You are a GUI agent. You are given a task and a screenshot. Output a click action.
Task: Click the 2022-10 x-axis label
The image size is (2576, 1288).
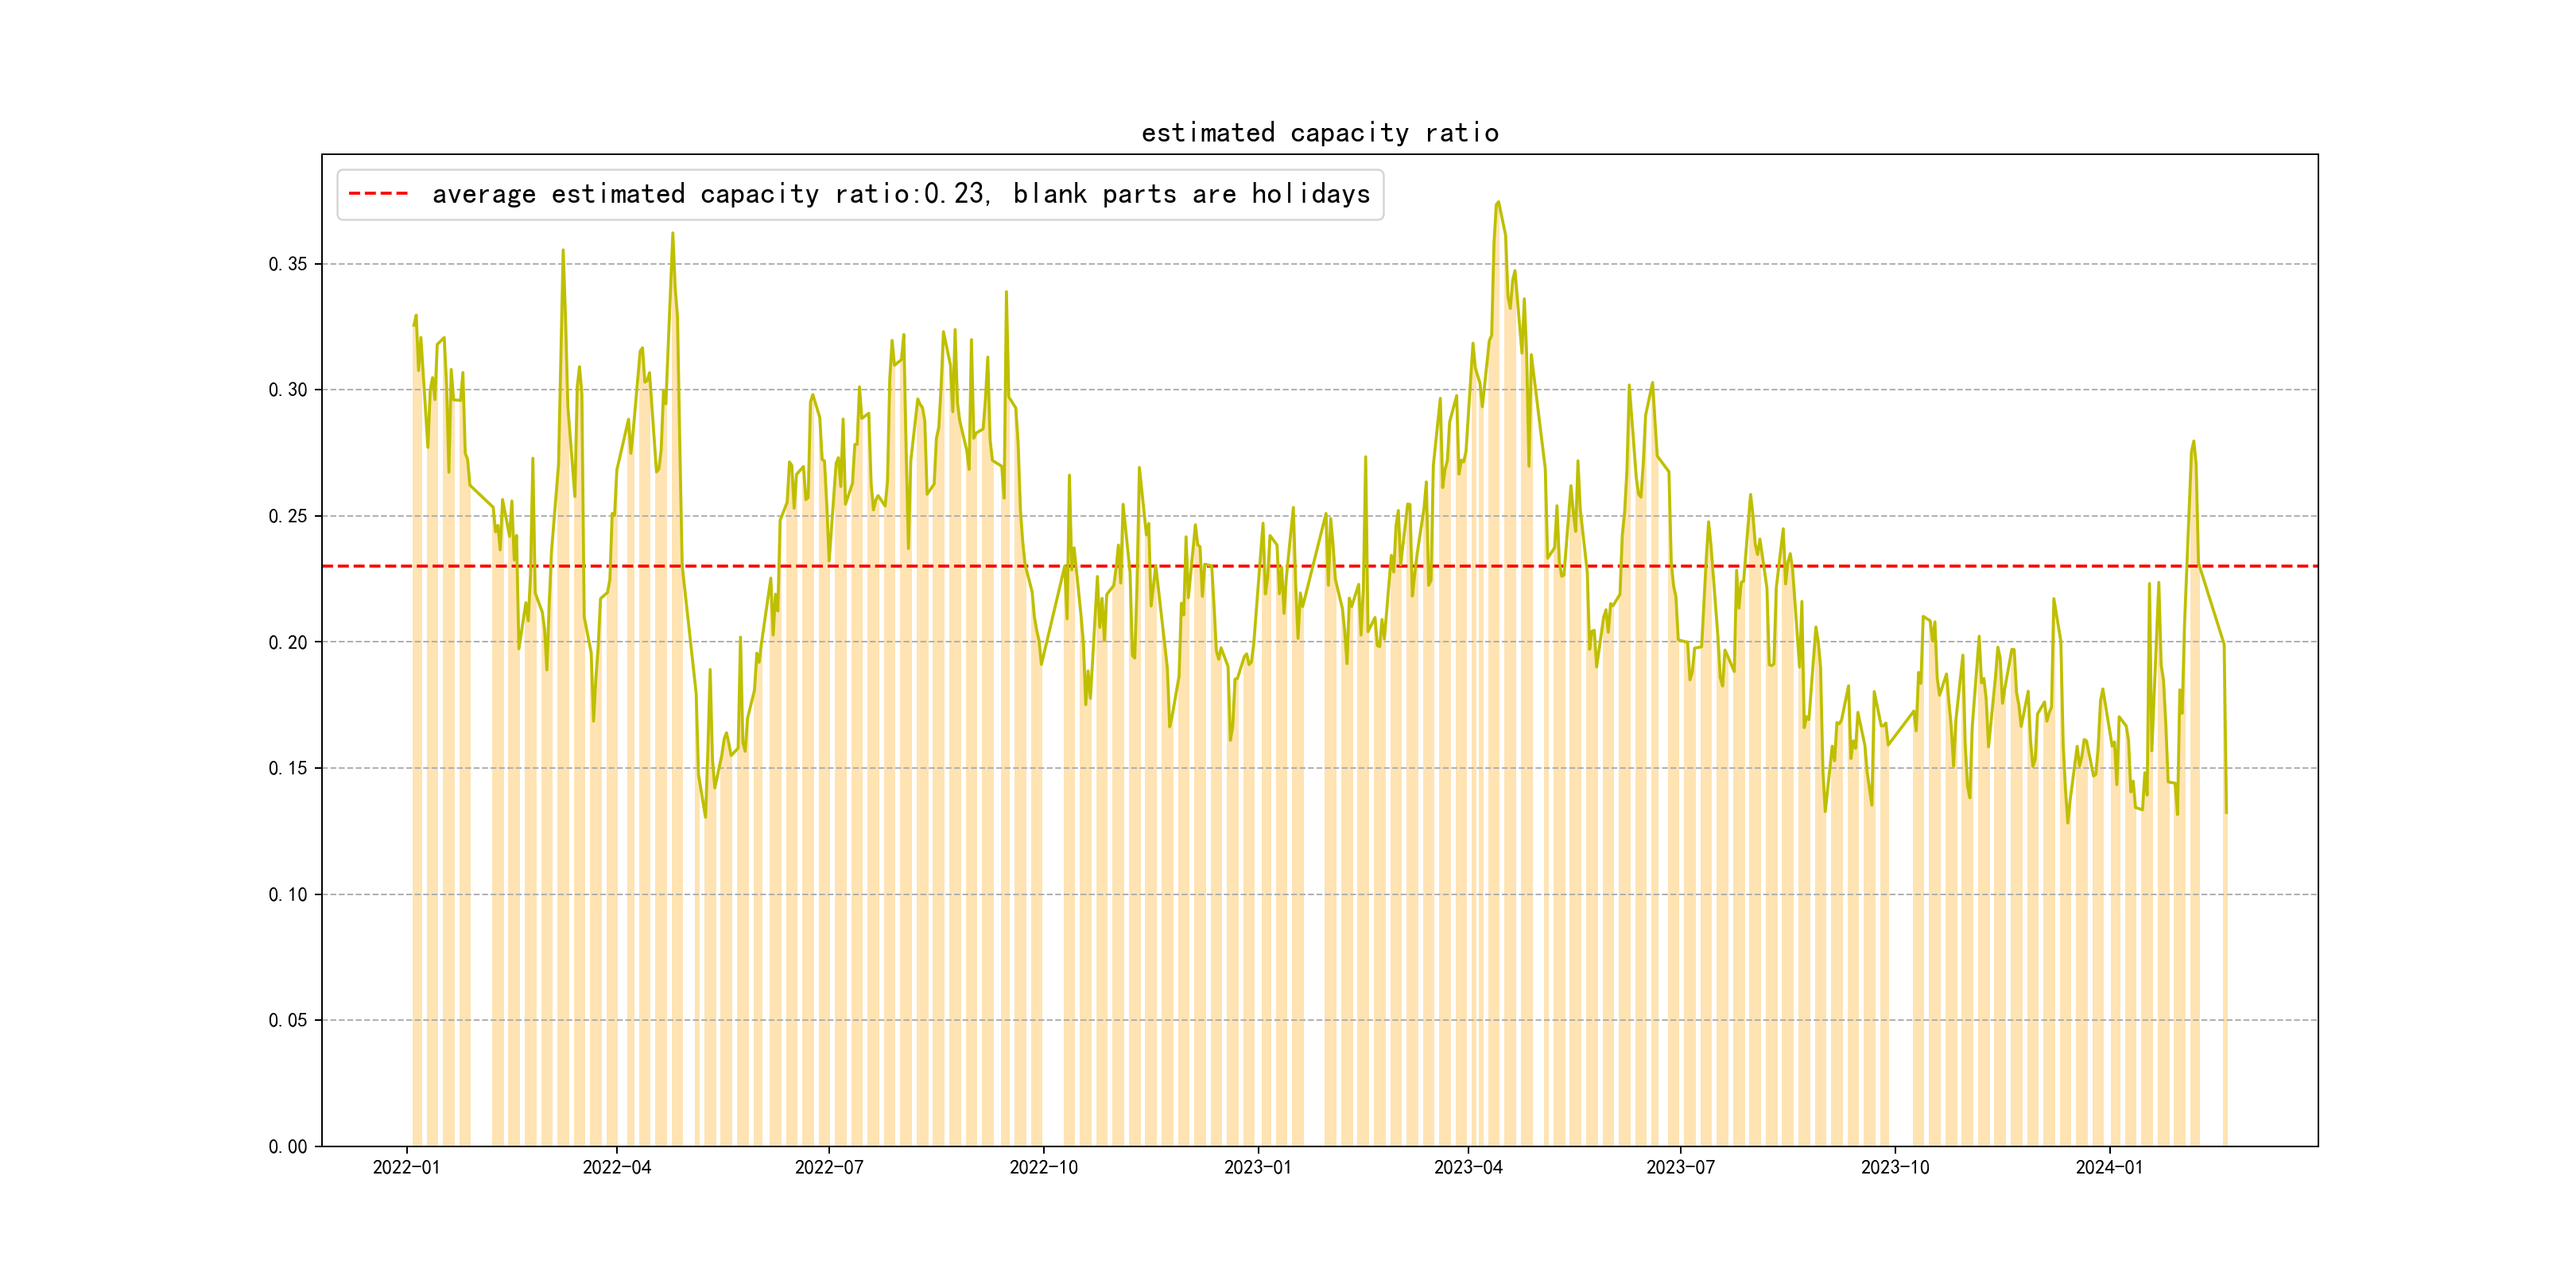pos(1043,1167)
